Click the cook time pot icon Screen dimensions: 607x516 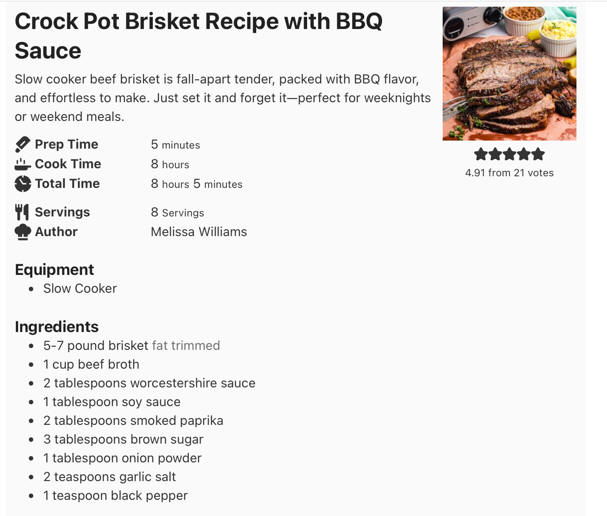click(23, 164)
